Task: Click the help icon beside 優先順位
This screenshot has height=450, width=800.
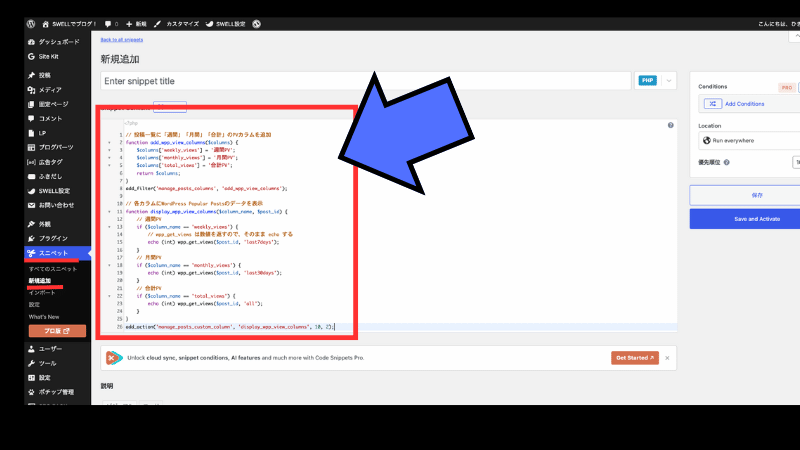Action: pos(727,162)
